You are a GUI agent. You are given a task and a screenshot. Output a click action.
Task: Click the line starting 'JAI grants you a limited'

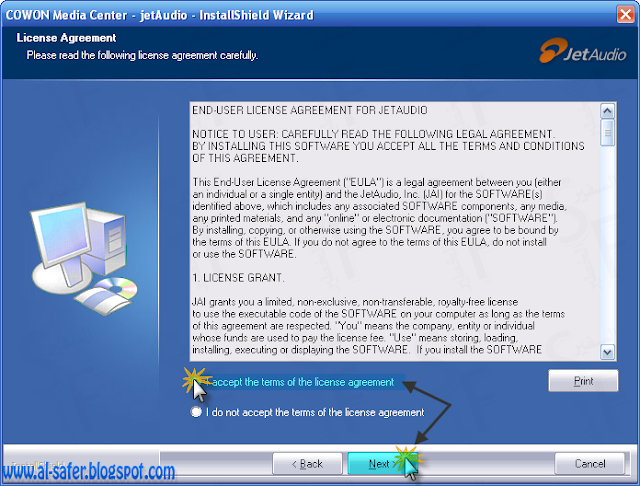pyautogui.click(x=355, y=302)
